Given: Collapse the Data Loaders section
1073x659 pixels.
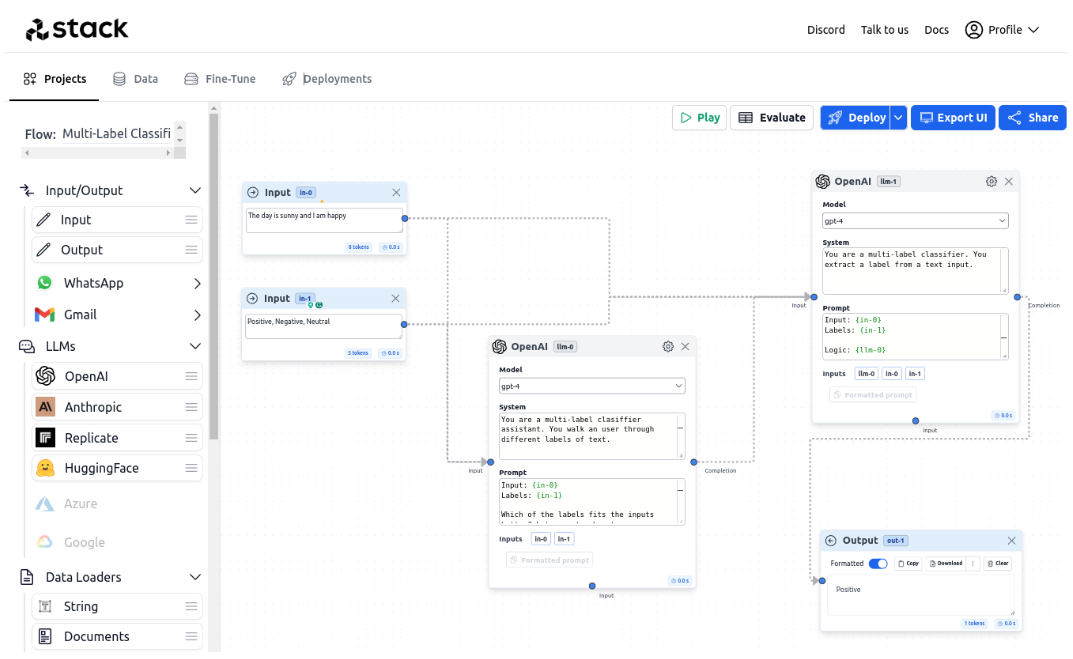Looking at the screenshot, I should pos(195,578).
